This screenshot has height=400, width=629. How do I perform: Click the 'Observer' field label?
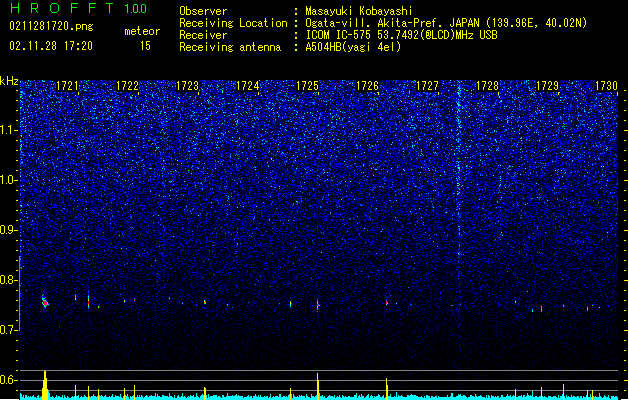tap(203, 11)
